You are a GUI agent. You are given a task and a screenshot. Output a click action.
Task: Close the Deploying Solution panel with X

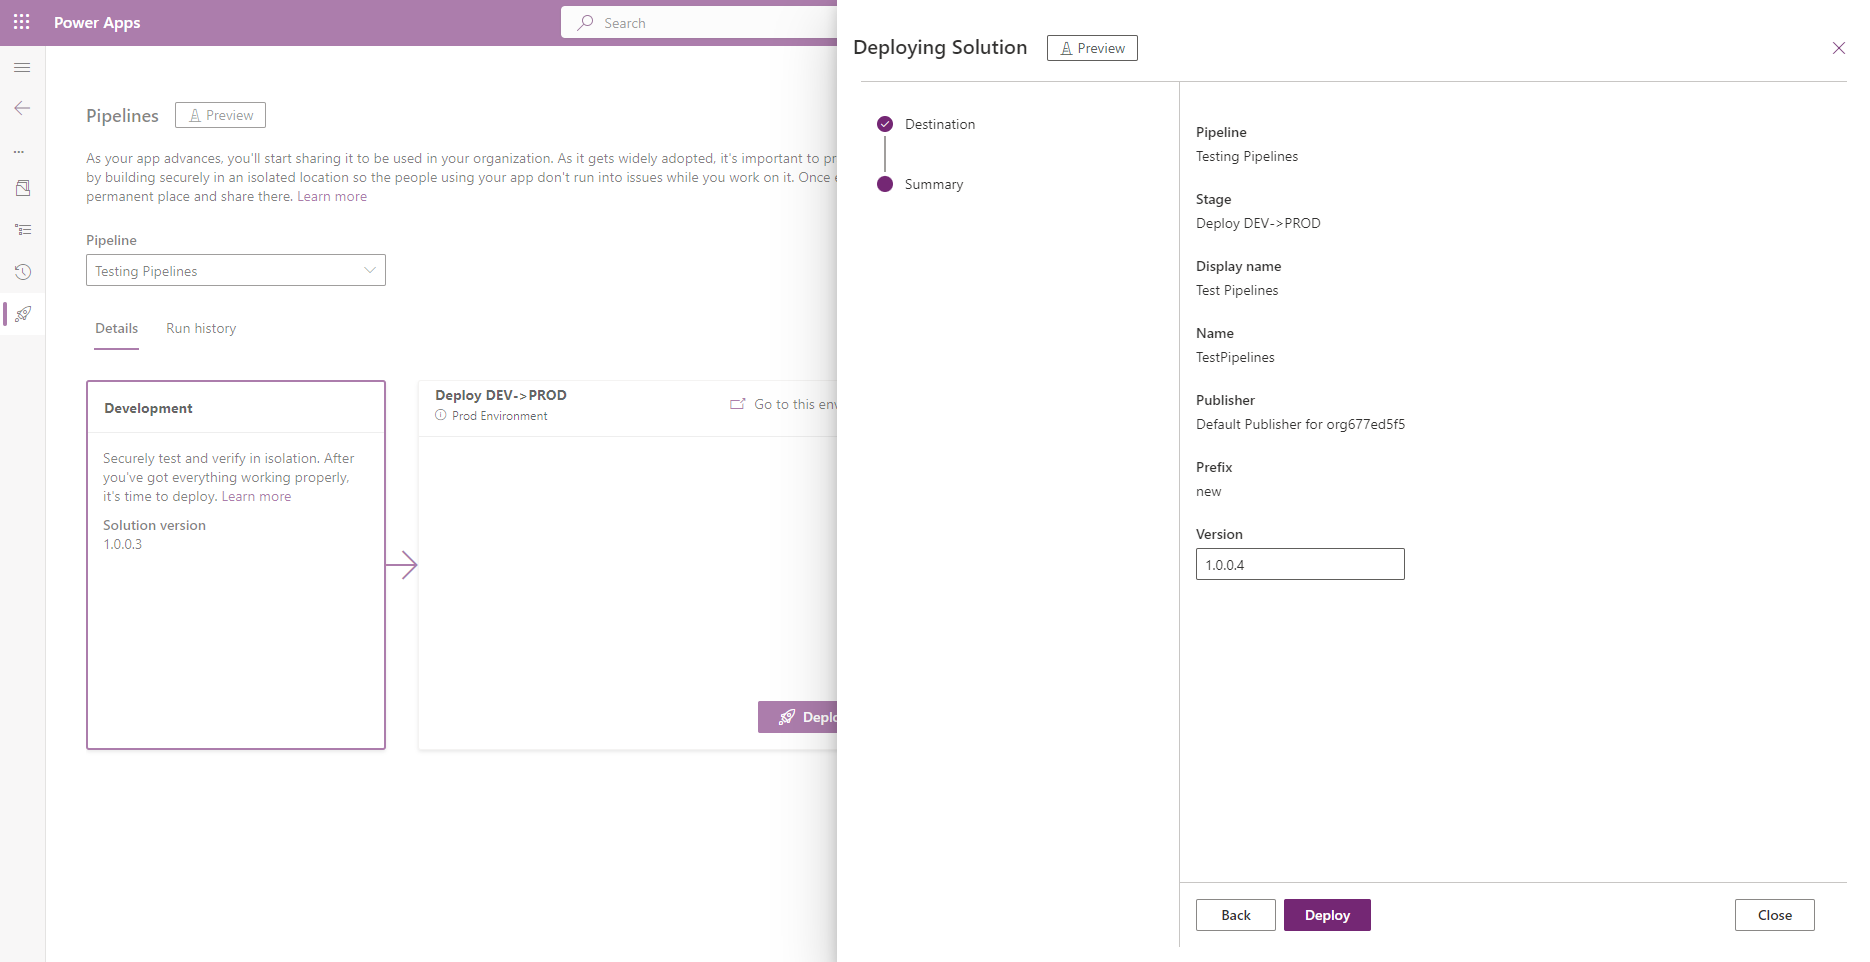click(x=1838, y=48)
